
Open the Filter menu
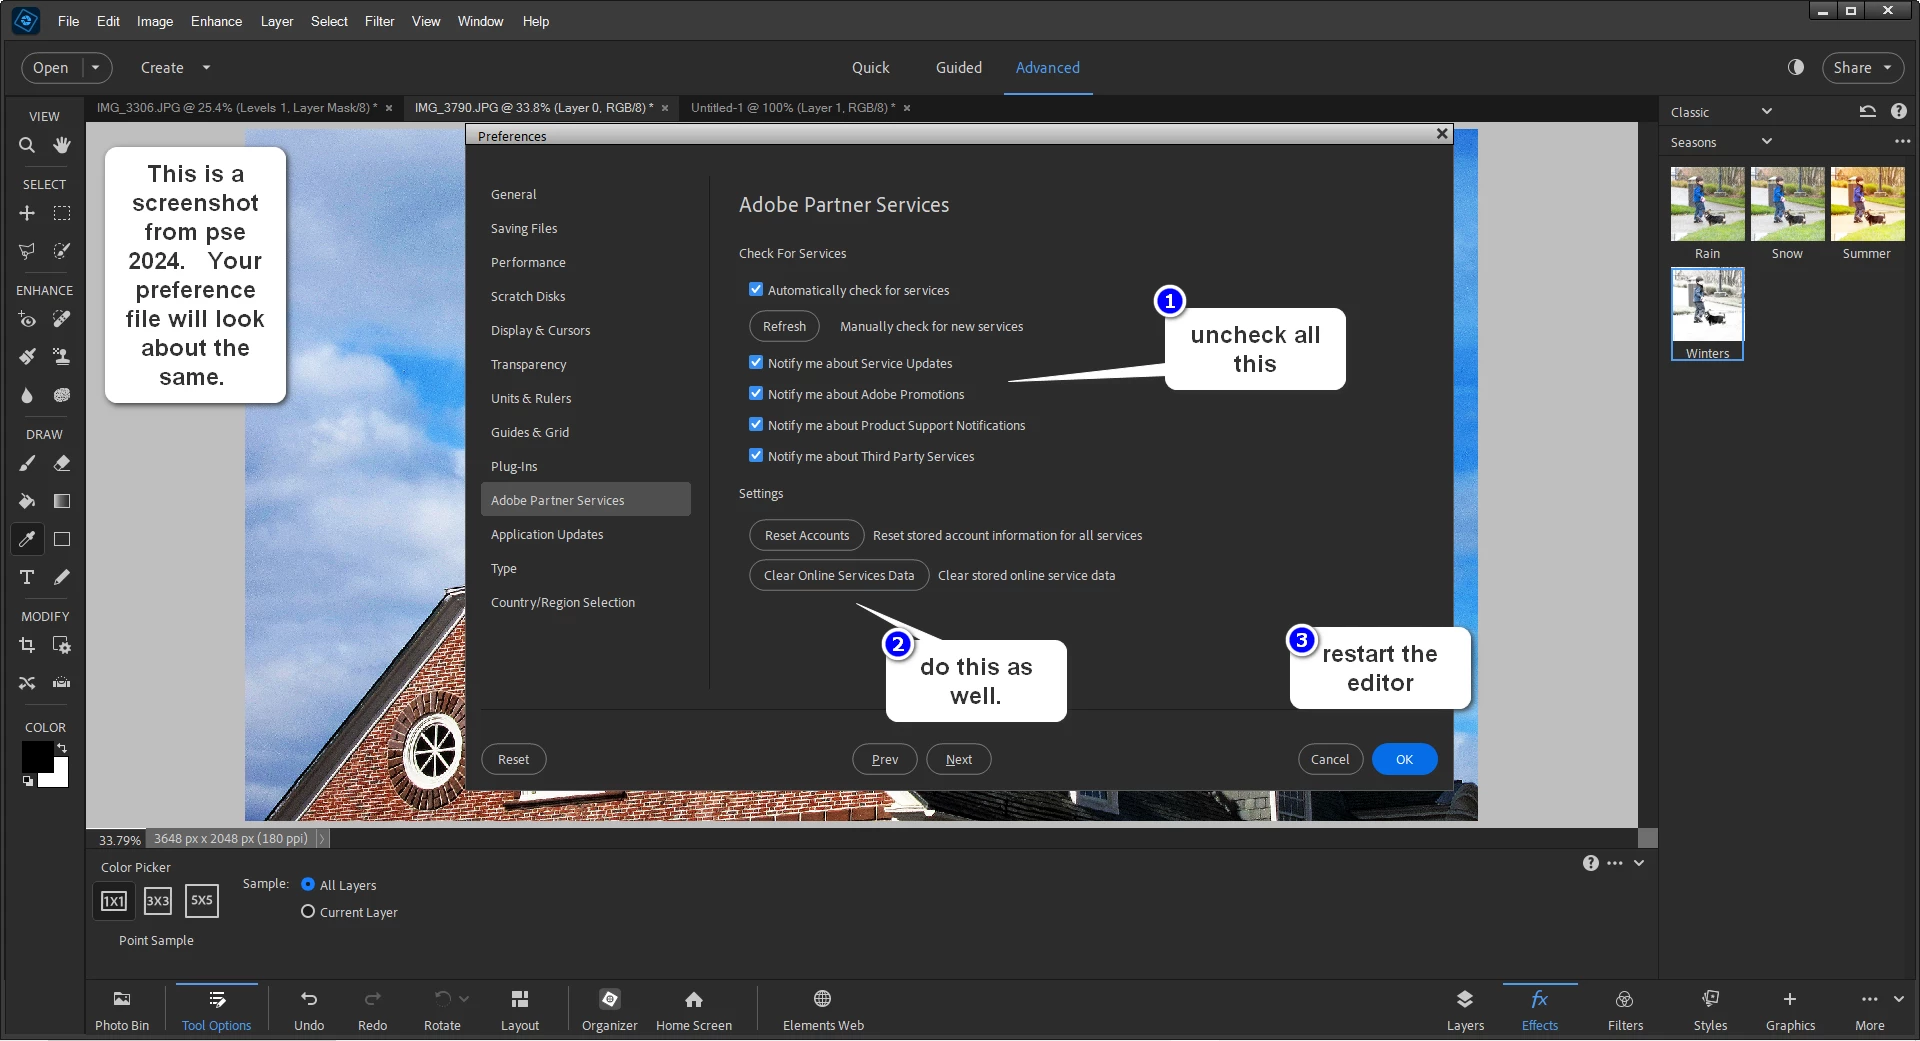[379, 21]
